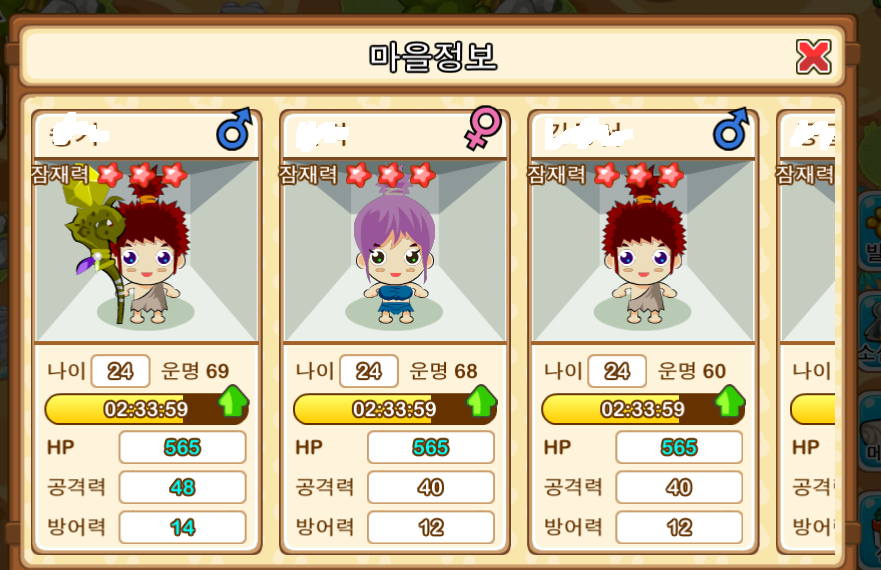
Task: Click the blue male symbol on third card
Action: click(731, 129)
